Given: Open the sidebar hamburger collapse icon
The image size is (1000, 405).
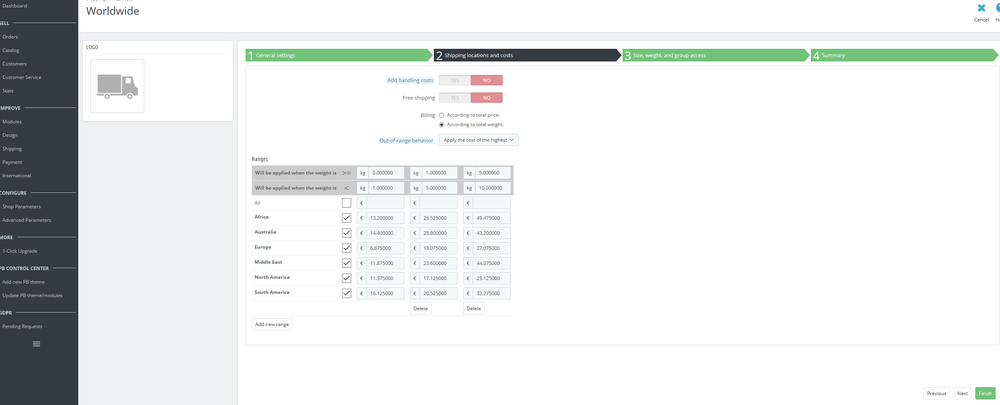Looking at the screenshot, I should click(36, 344).
